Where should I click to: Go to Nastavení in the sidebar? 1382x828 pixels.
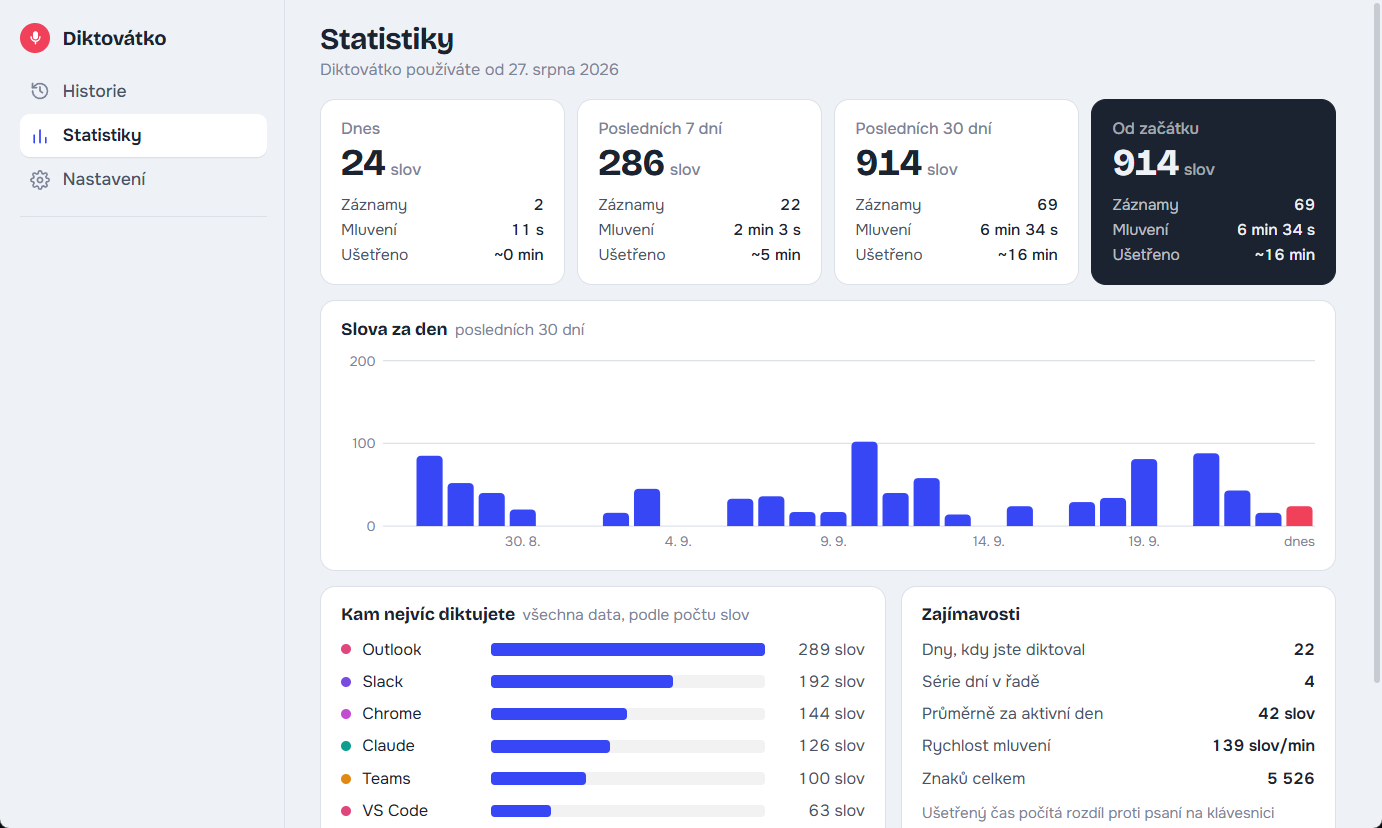click(x=143, y=180)
